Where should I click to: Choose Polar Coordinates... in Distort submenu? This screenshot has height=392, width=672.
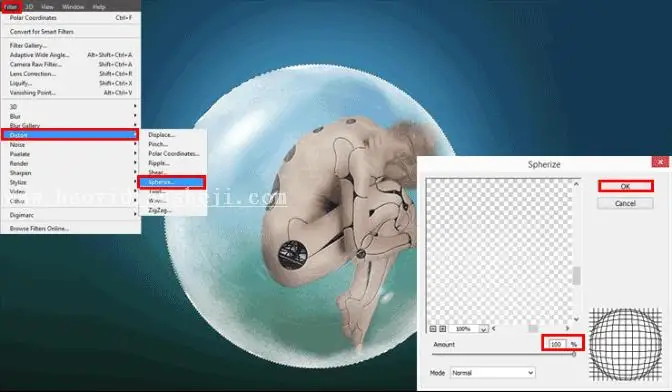(x=173, y=153)
